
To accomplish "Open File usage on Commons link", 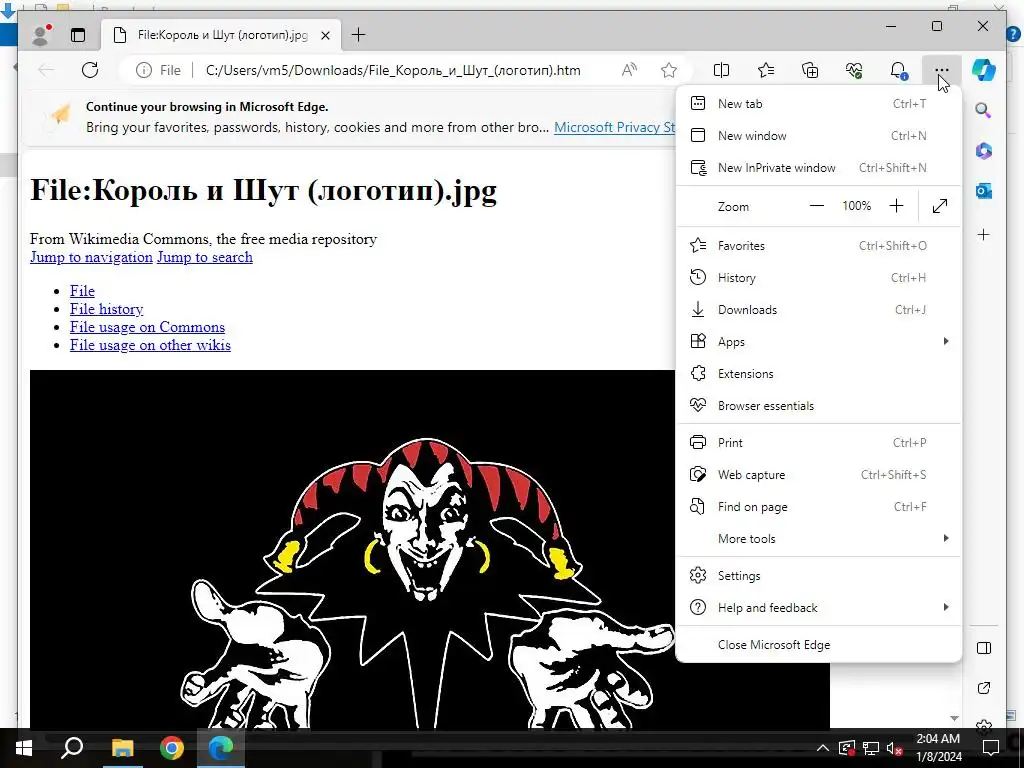I will click(148, 327).
